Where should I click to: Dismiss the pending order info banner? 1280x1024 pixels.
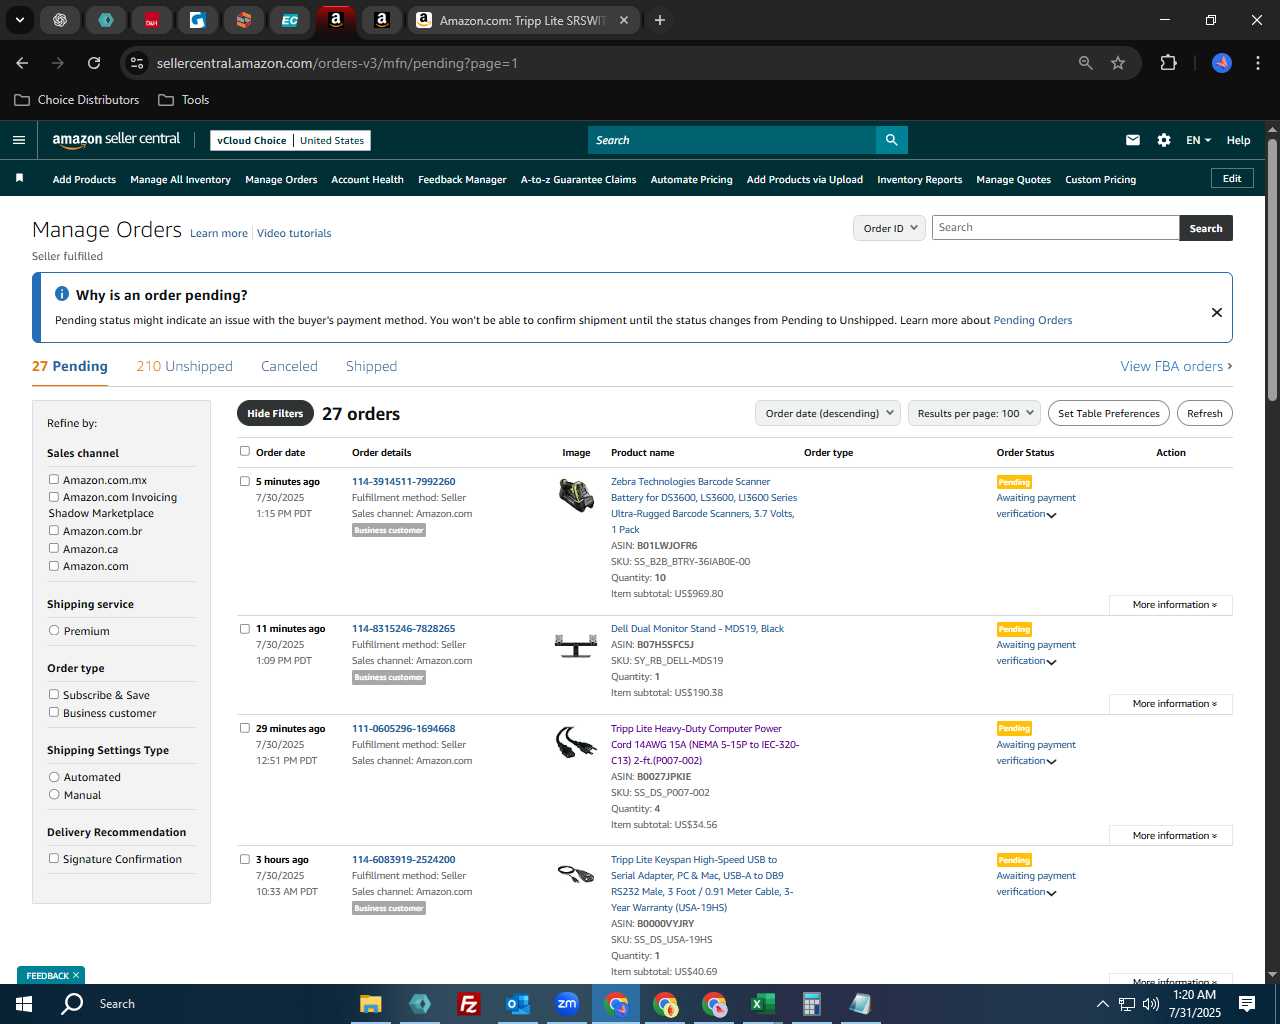[x=1217, y=312]
